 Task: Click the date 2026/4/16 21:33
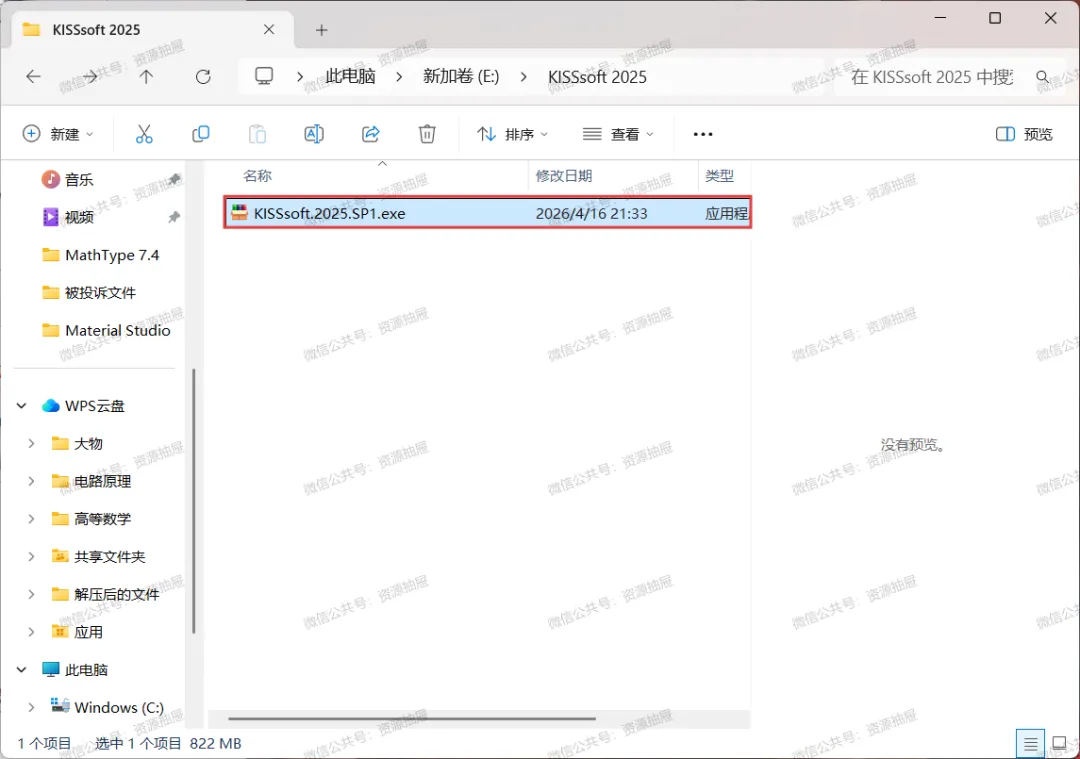[591, 214]
